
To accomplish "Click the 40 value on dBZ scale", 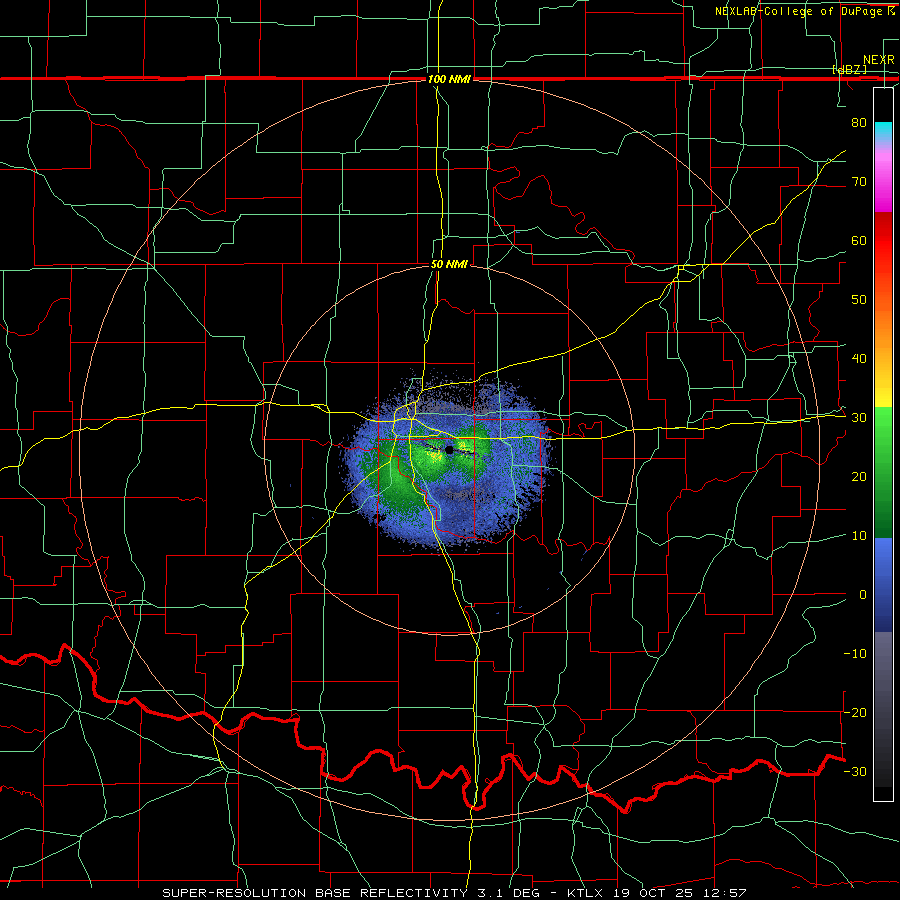I will 859,359.
